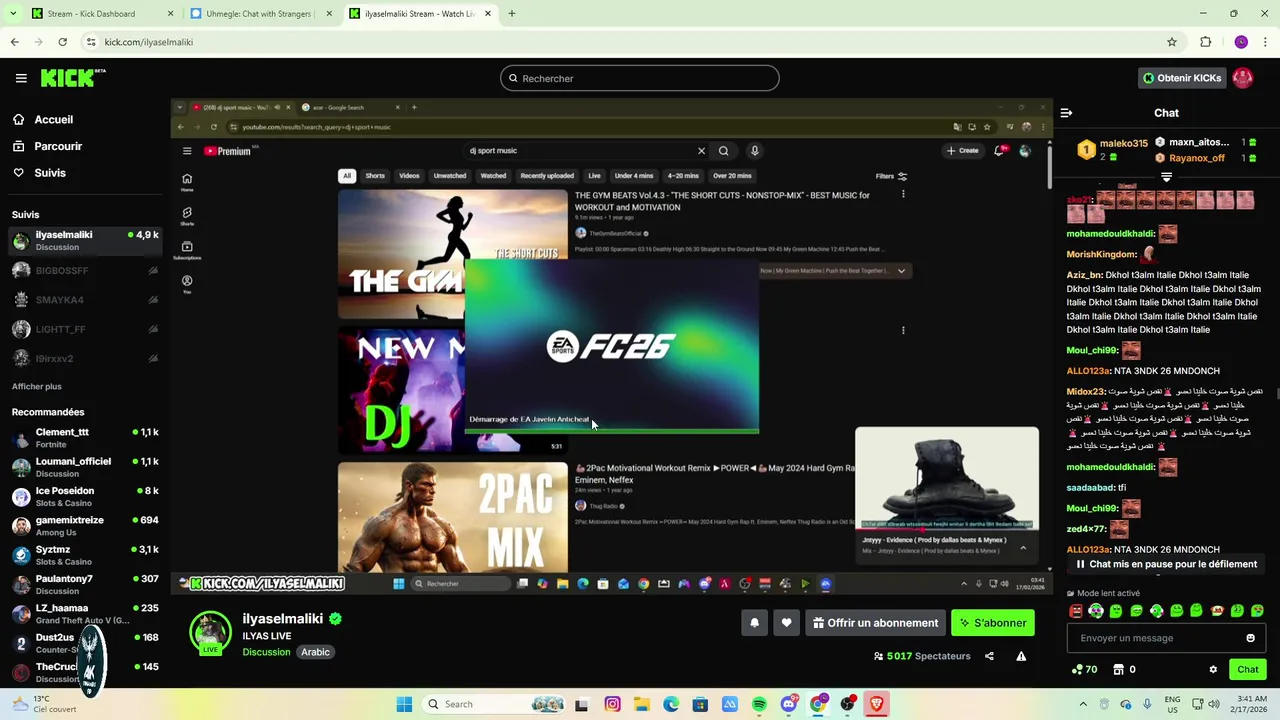Report the stream via warning icon
The image size is (1280, 720).
pos(1021,656)
